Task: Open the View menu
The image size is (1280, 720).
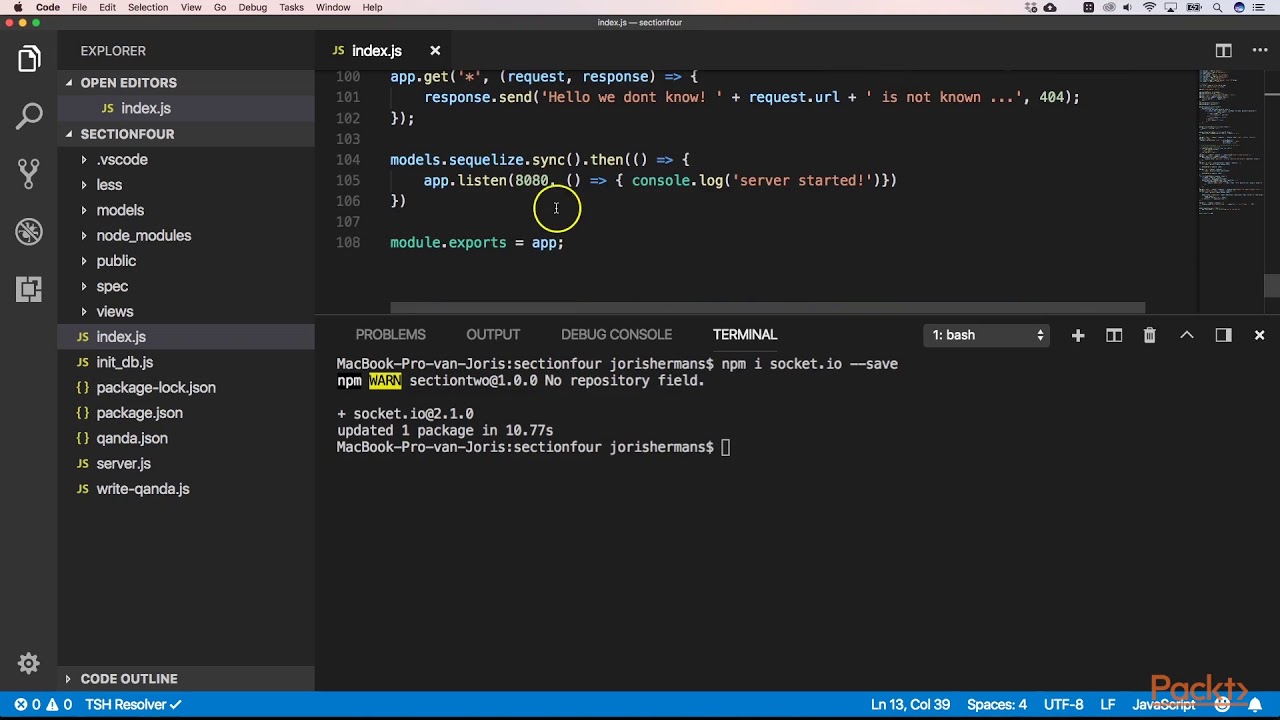Action: pos(191,7)
